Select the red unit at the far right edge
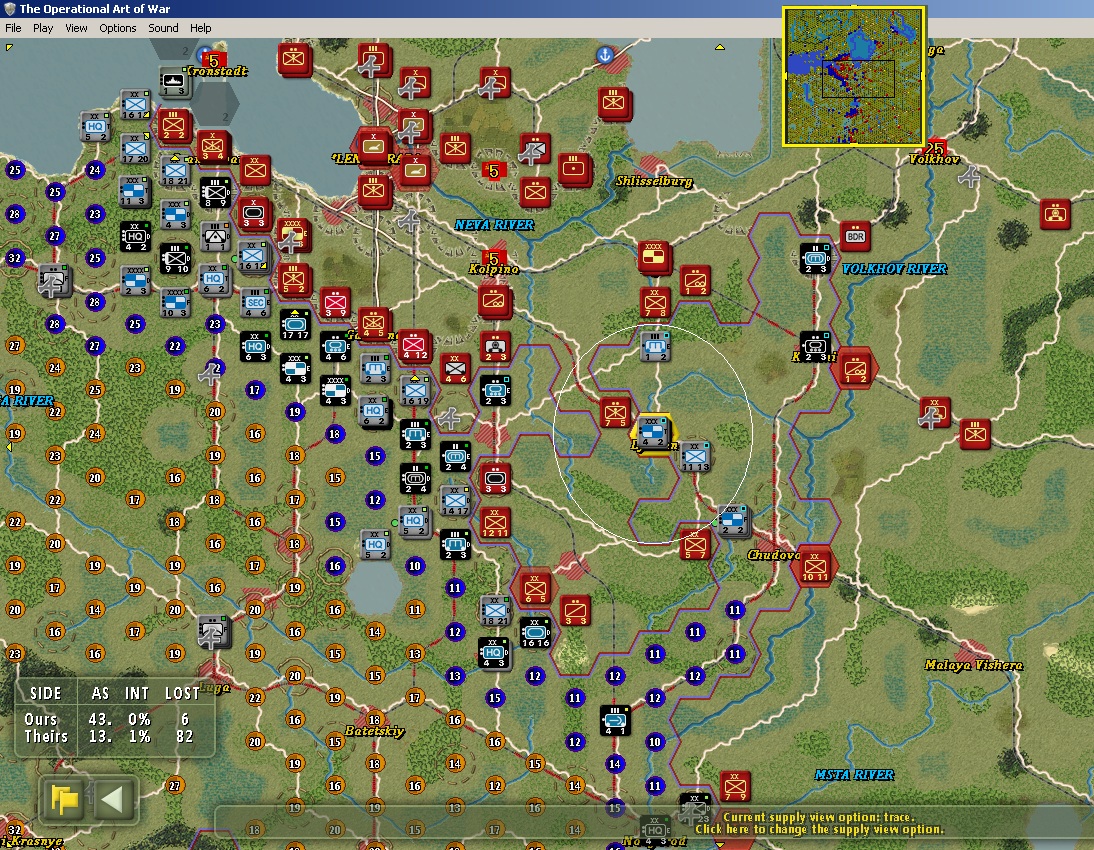 click(x=1055, y=214)
